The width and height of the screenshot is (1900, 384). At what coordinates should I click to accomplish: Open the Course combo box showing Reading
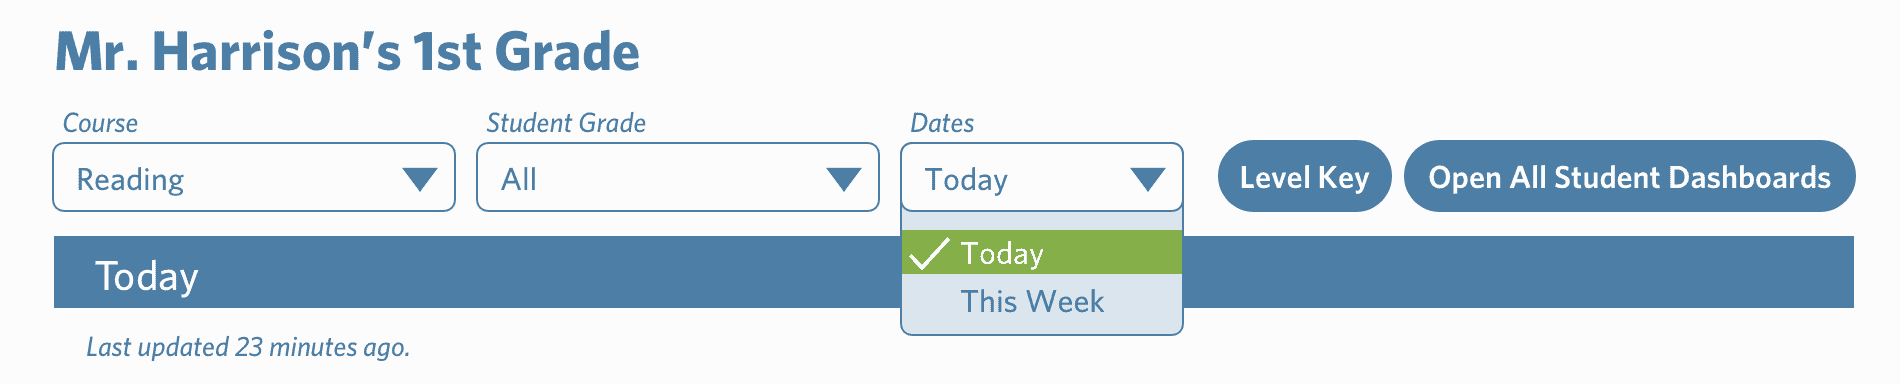[x=254, y=177]
